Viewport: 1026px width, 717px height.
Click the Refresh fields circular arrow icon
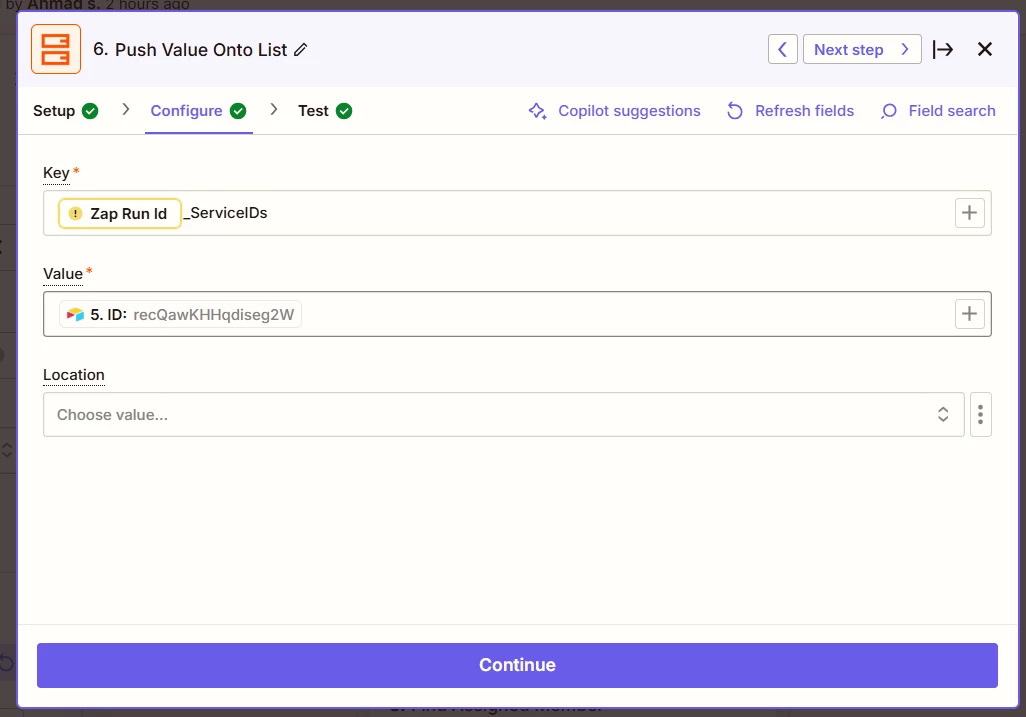pyautogui.click(x=735, y=111)
